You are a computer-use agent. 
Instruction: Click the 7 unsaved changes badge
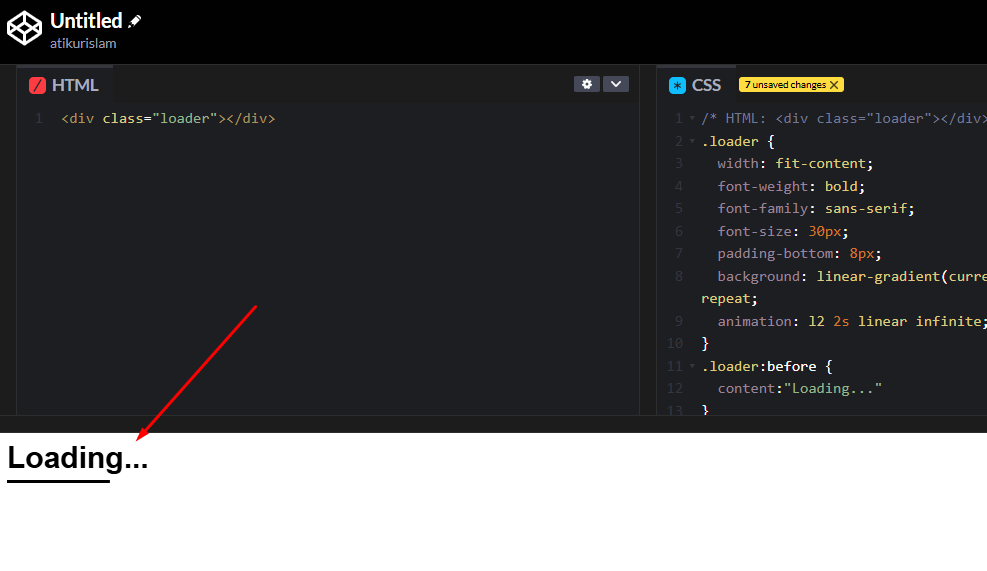click(x=784, y=85)
